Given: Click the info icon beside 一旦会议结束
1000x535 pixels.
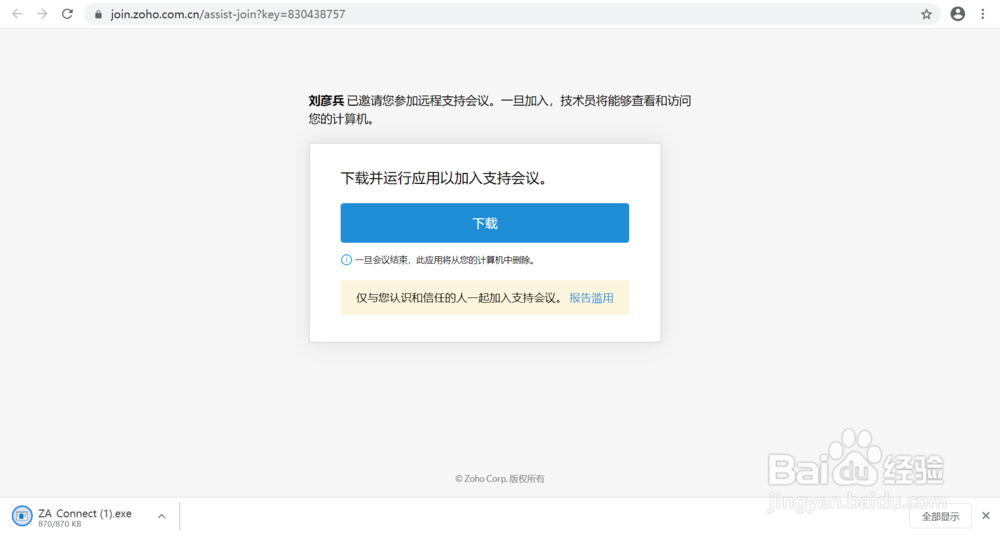Looking at the screenshot, I should [346, 260].
